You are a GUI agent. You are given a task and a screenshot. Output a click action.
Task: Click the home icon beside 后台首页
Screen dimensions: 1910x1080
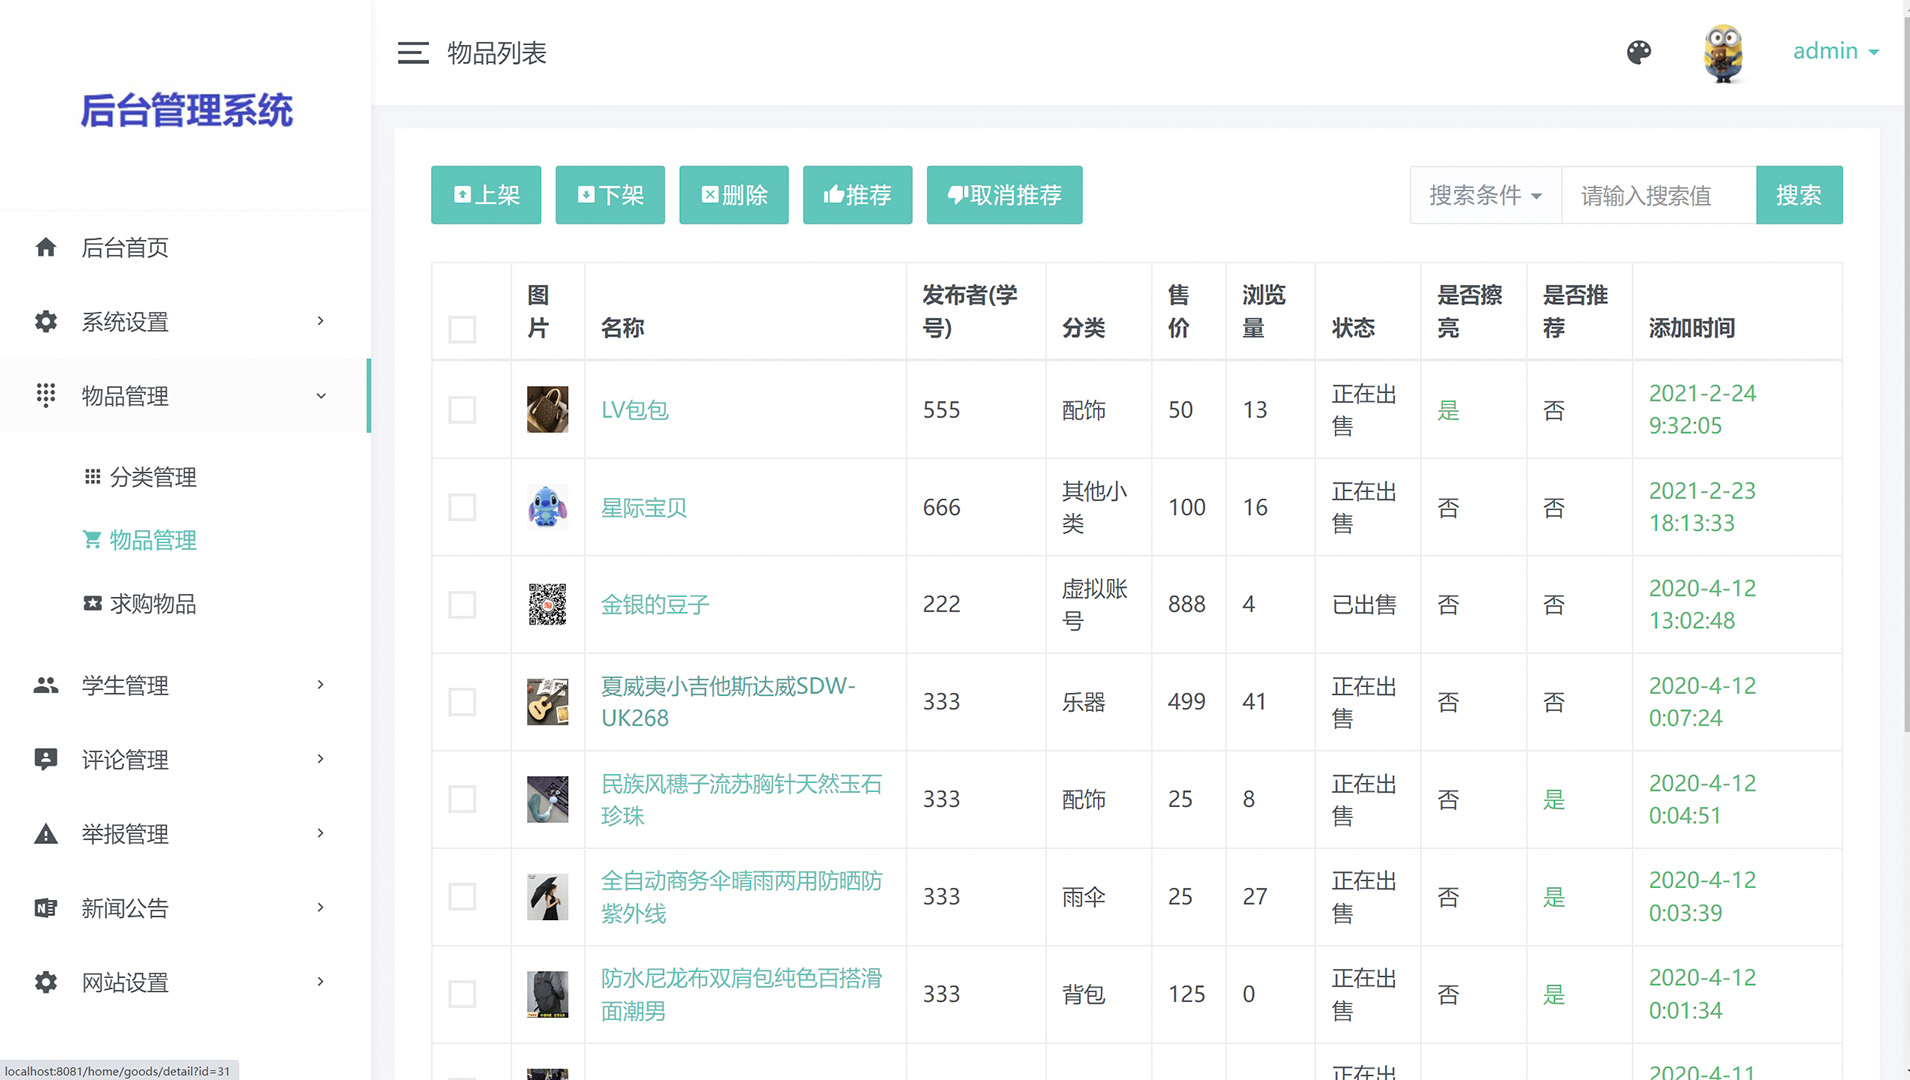[46, 247]
